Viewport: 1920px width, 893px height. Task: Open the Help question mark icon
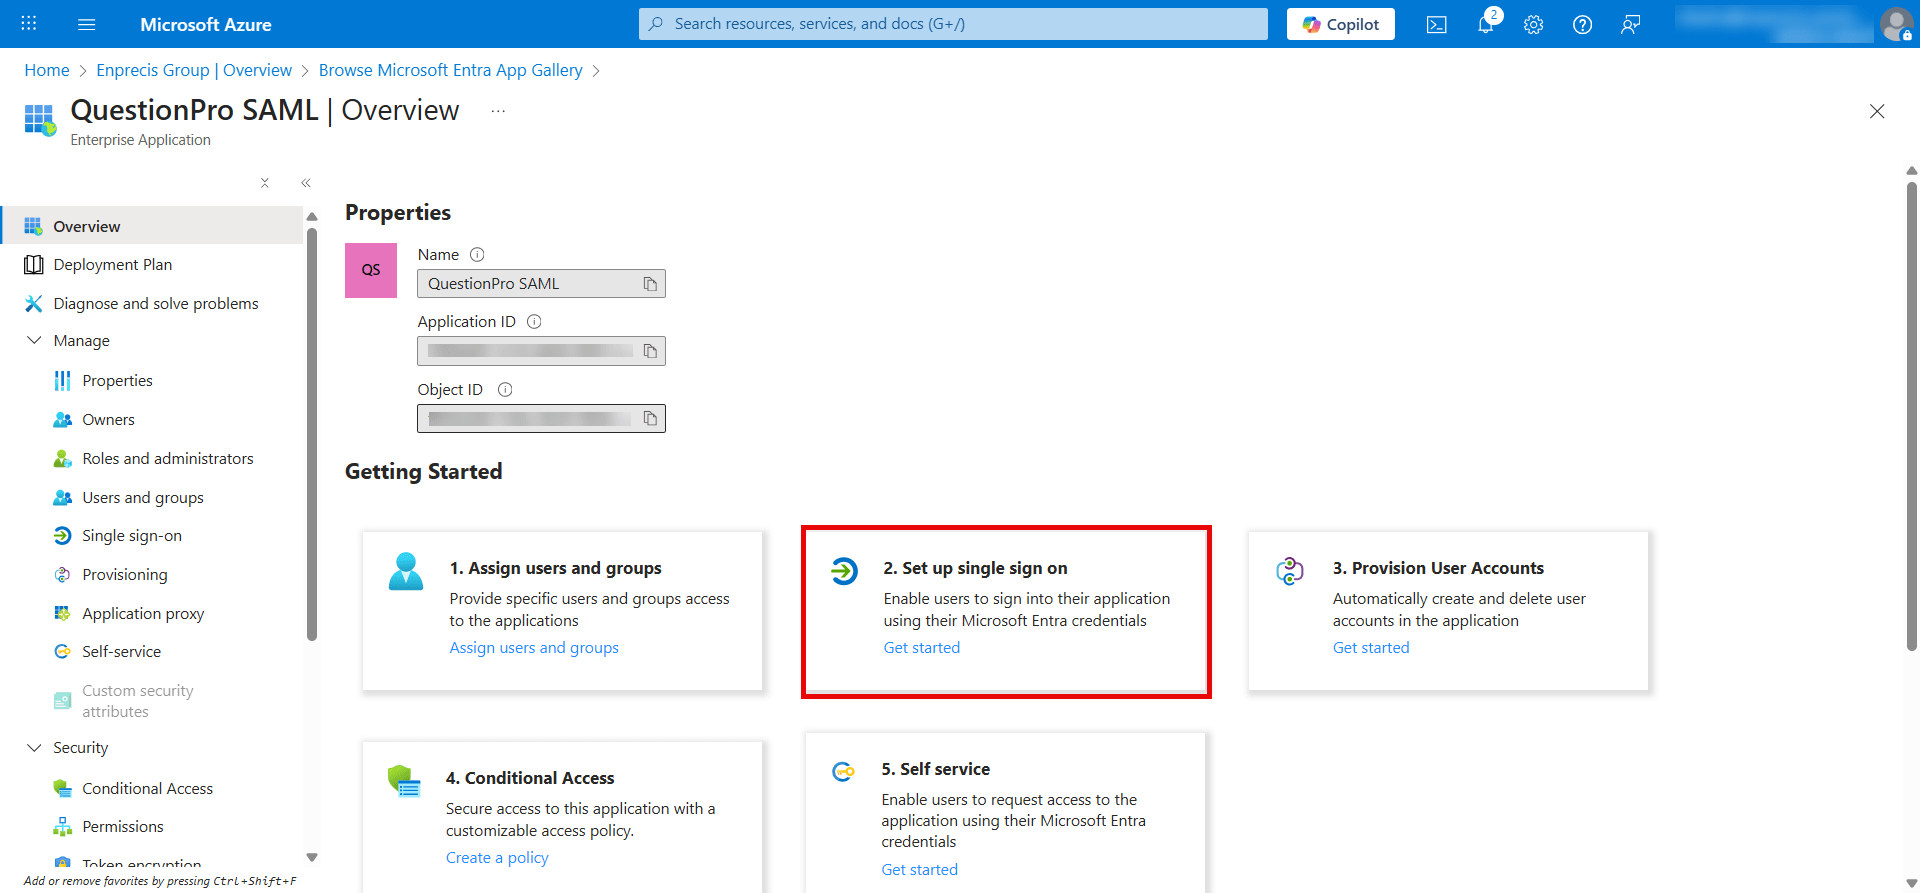tap(1582, 24)
